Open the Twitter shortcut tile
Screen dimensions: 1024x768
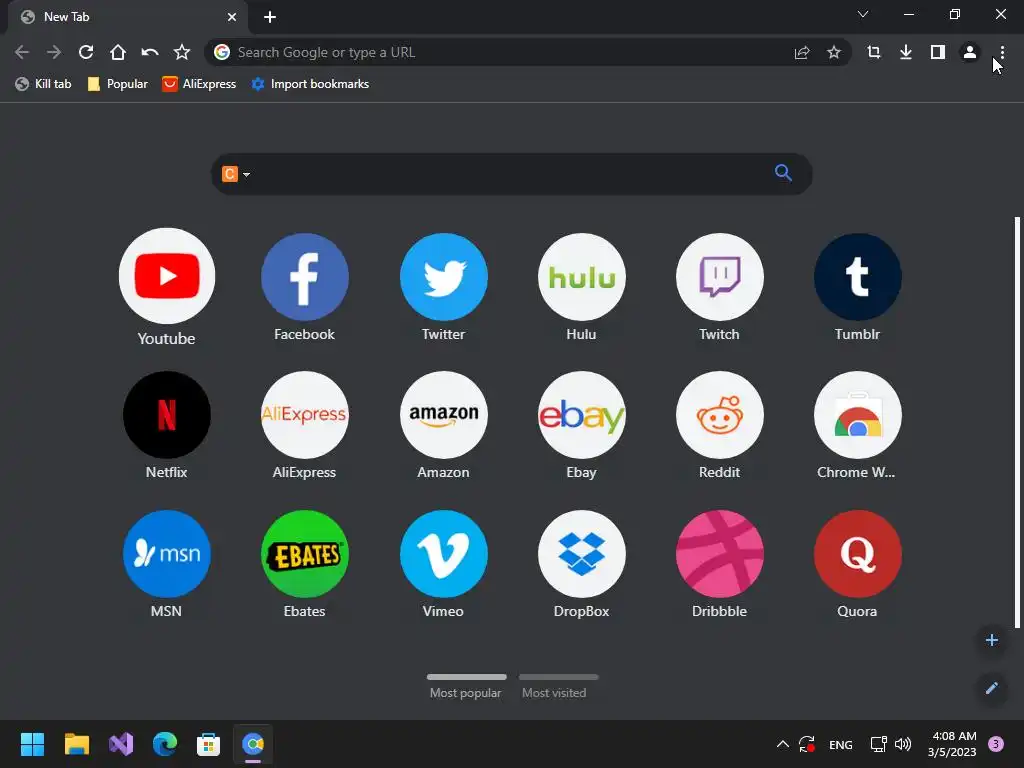pyautogui.click(x=443, y=277)
